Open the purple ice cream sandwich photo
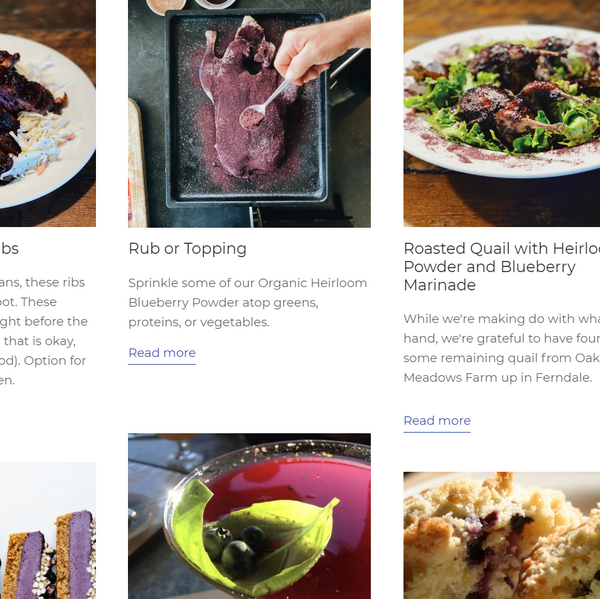The height and width of the screenshot is (599, 600). (47, 530)
